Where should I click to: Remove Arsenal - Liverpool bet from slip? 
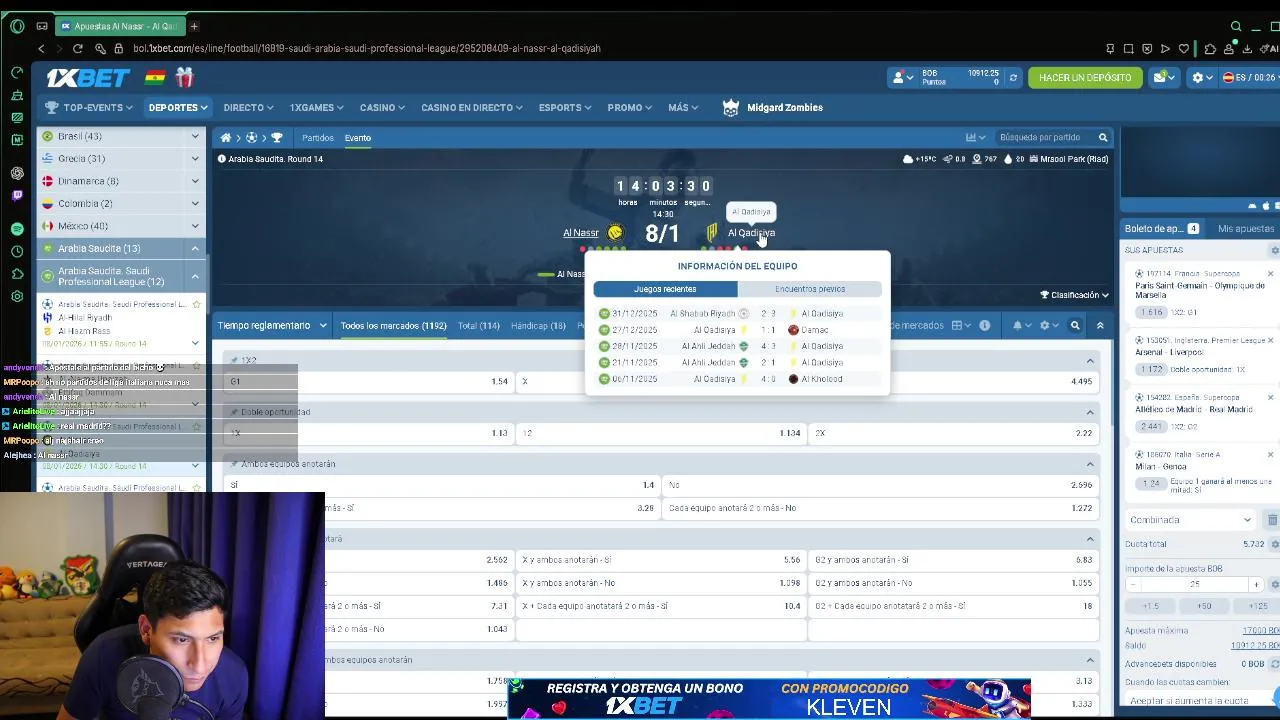[x=1271, y=341]
